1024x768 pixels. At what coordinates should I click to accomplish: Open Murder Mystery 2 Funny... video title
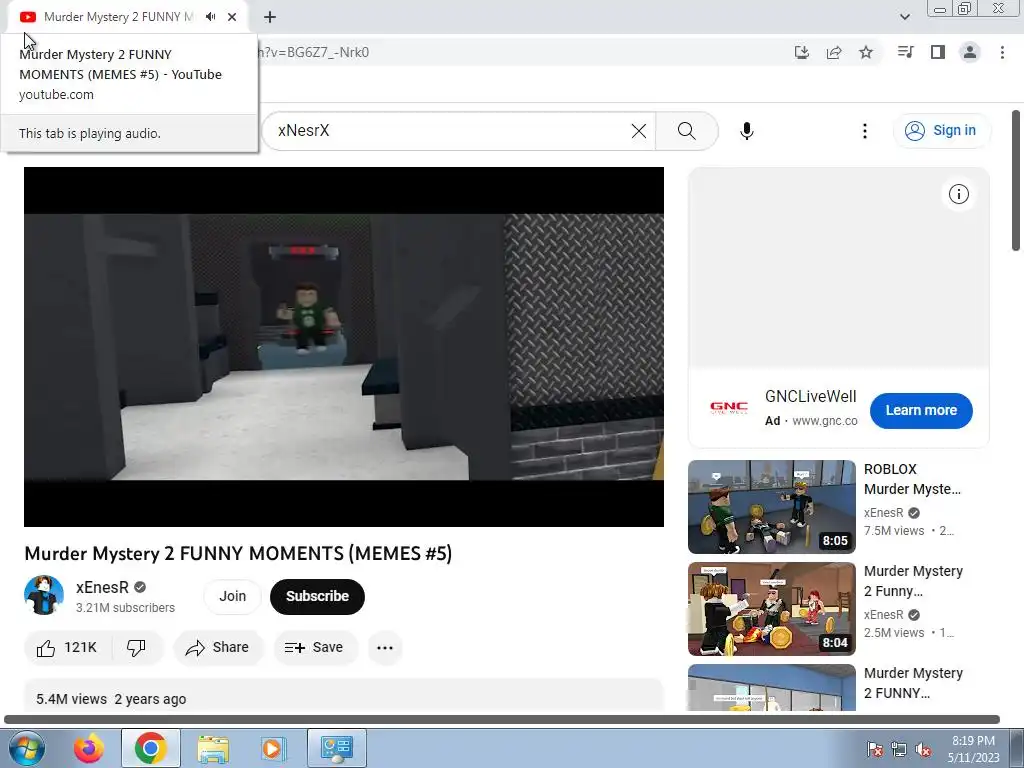(x=913, y=581)
